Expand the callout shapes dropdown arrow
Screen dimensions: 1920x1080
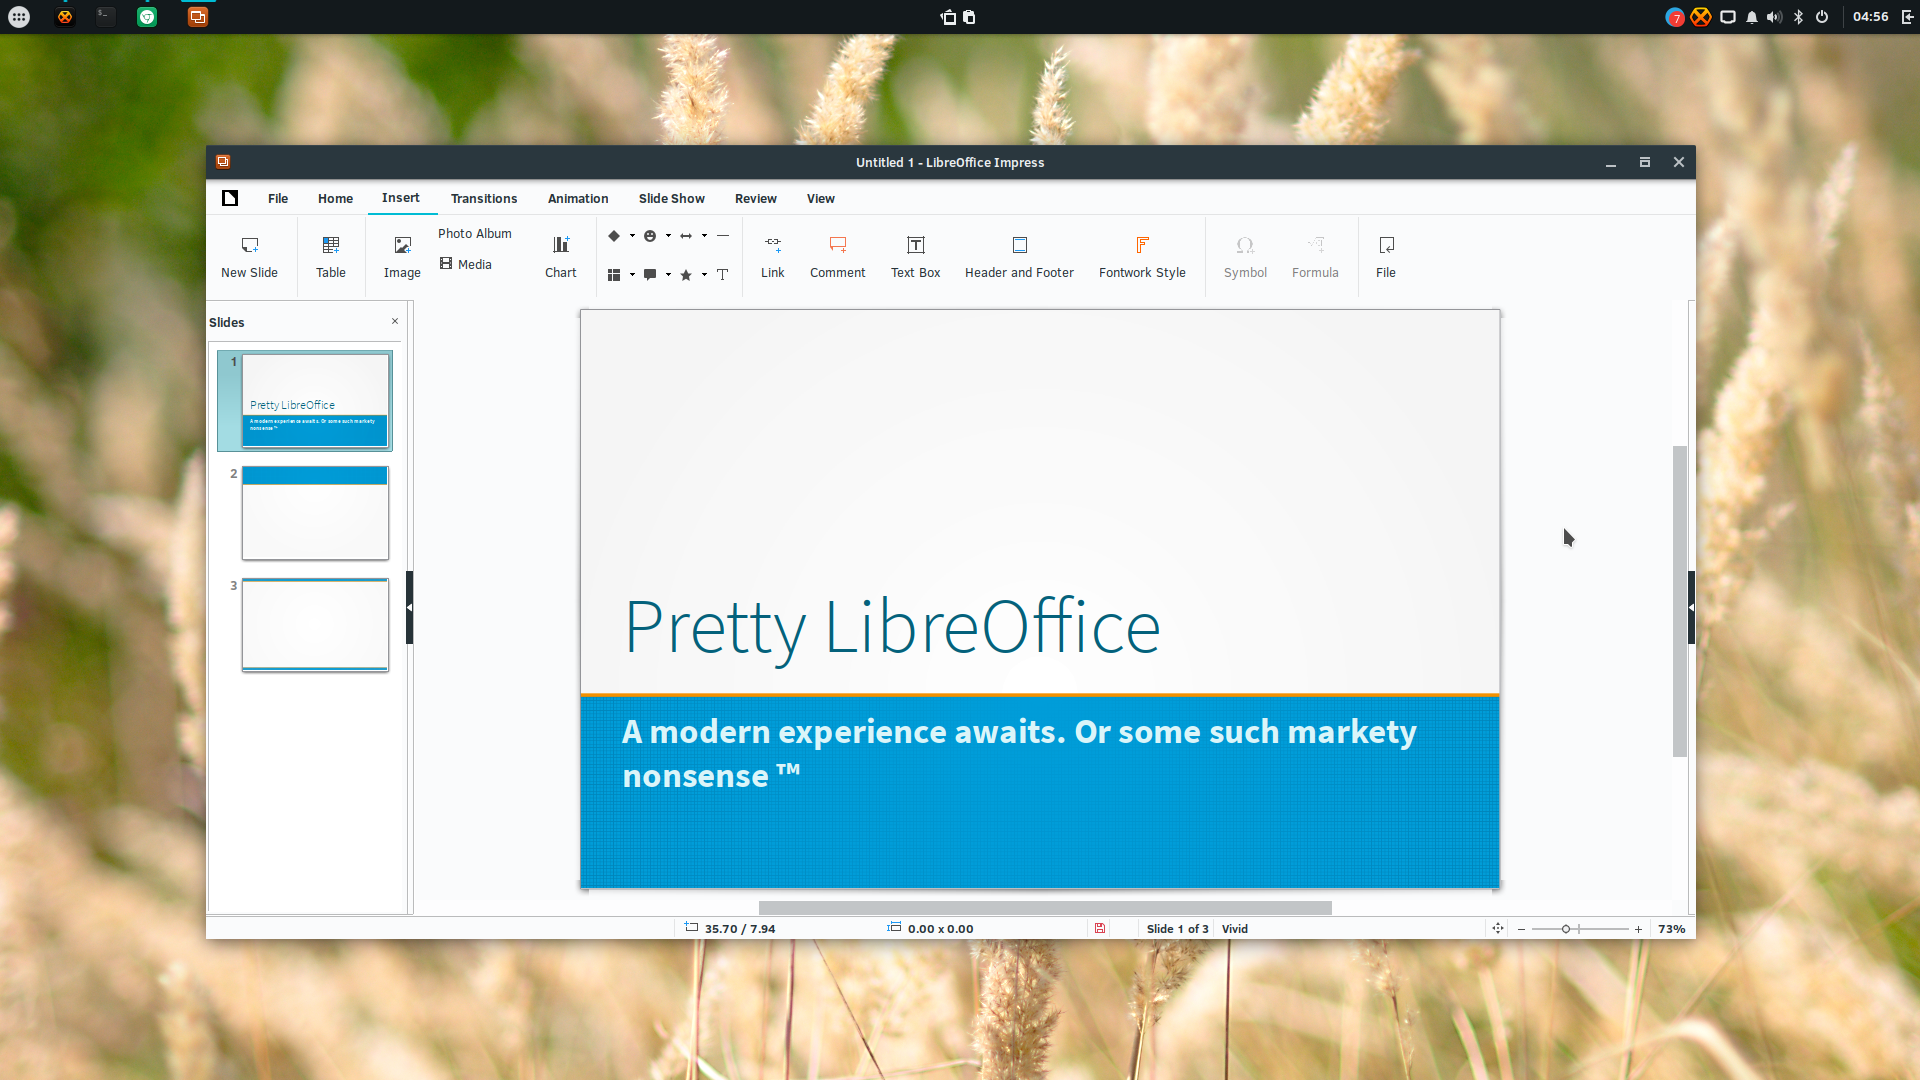pyautogui.click(x=668, y=275)
